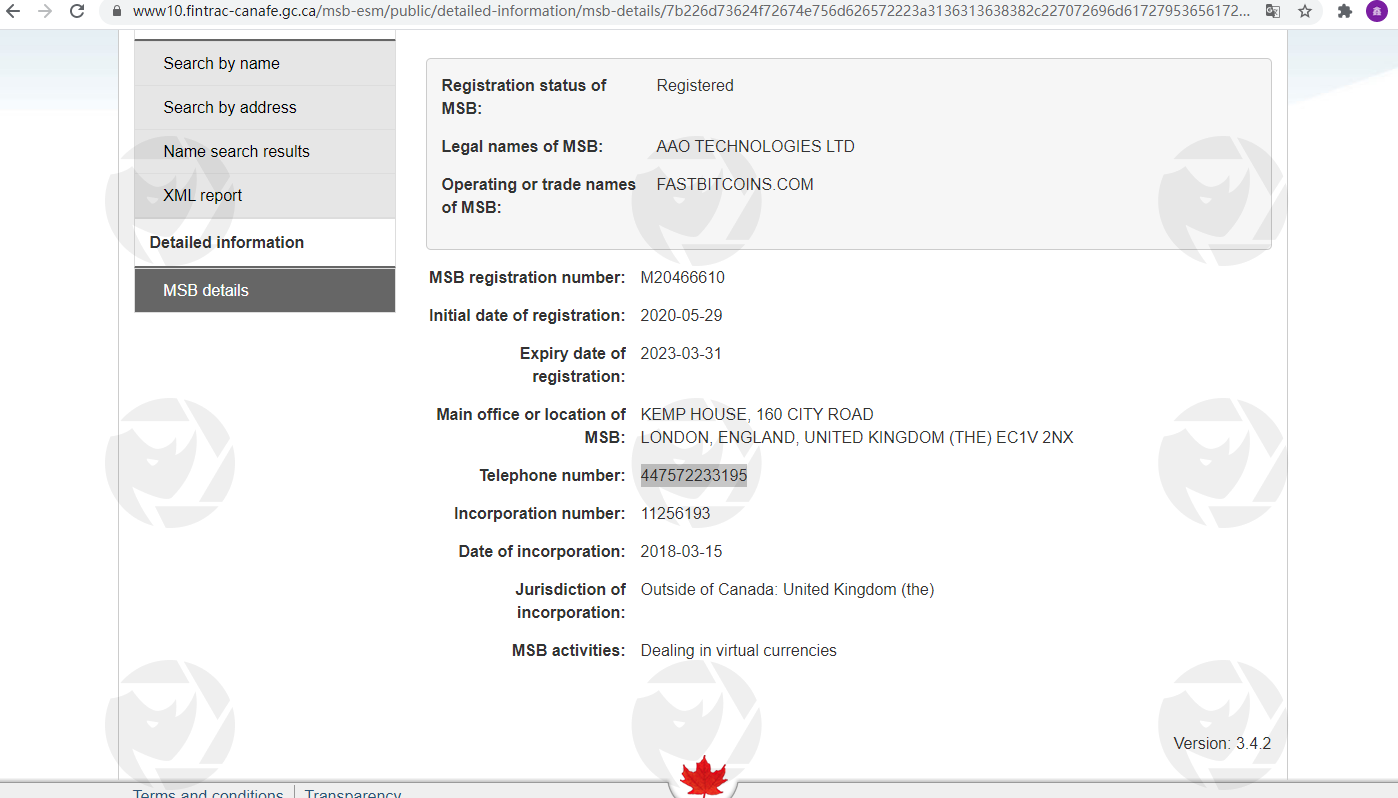This screenshot has width=1398, height=798.
Task: Open Search by address in sidebar
Action: click(x=230, y=107)
